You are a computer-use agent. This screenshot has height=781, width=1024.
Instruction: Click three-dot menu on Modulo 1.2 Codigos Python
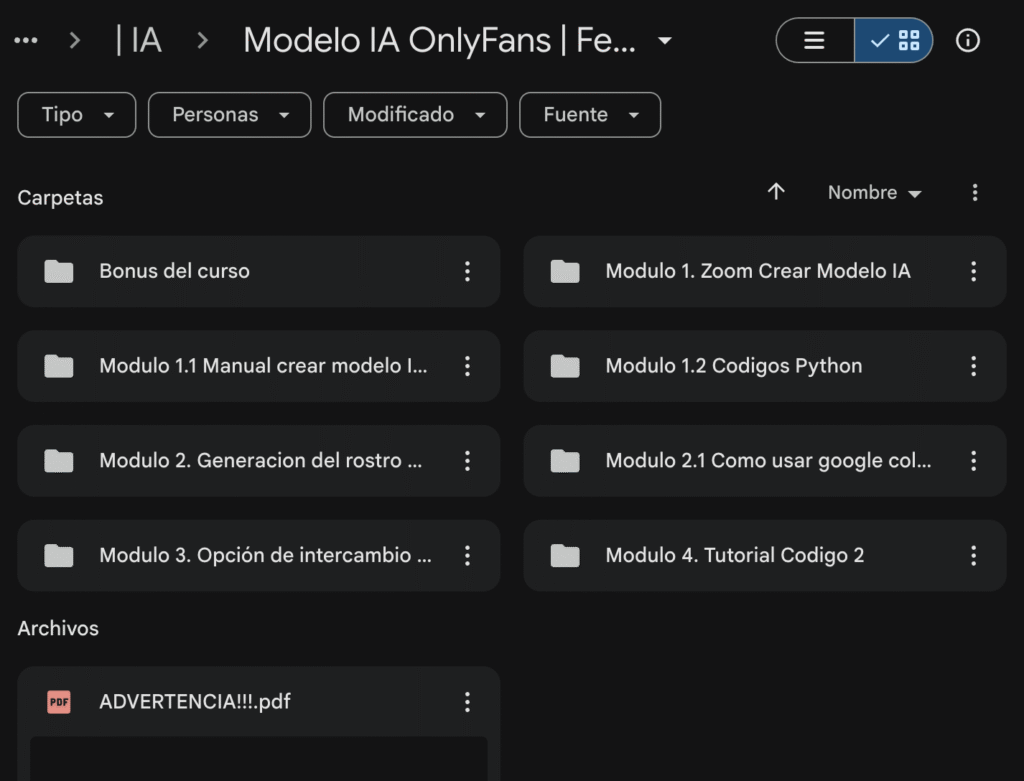coord(973,366)
